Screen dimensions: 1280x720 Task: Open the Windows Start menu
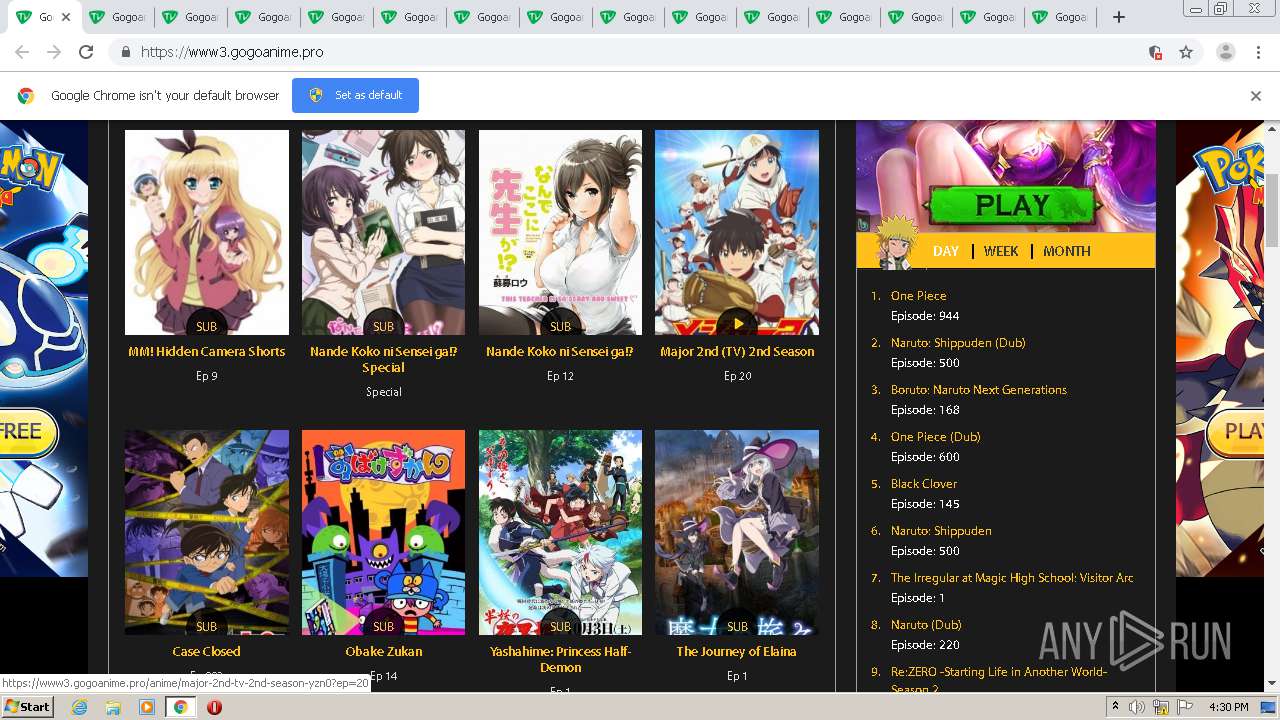click(28, 707)
